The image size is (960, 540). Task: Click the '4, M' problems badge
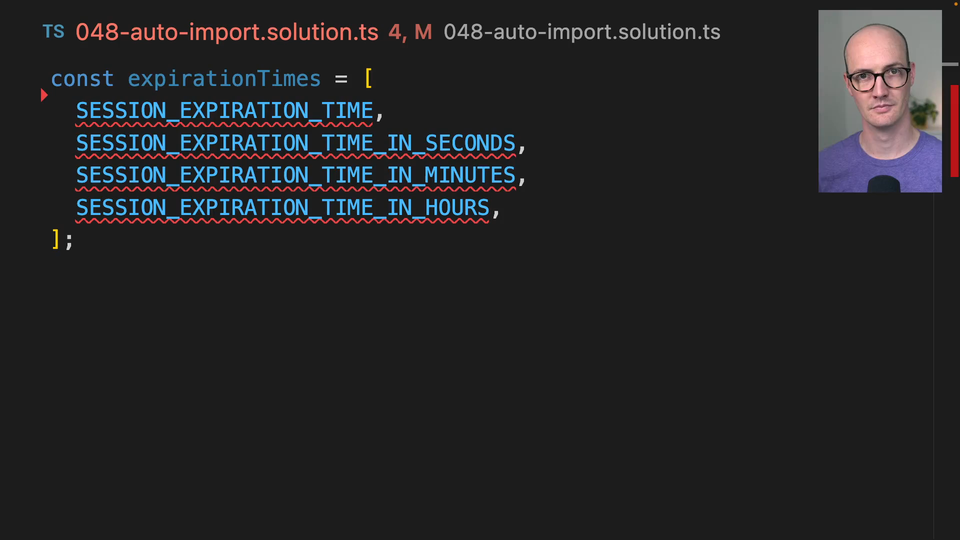[x=410, y=32]
